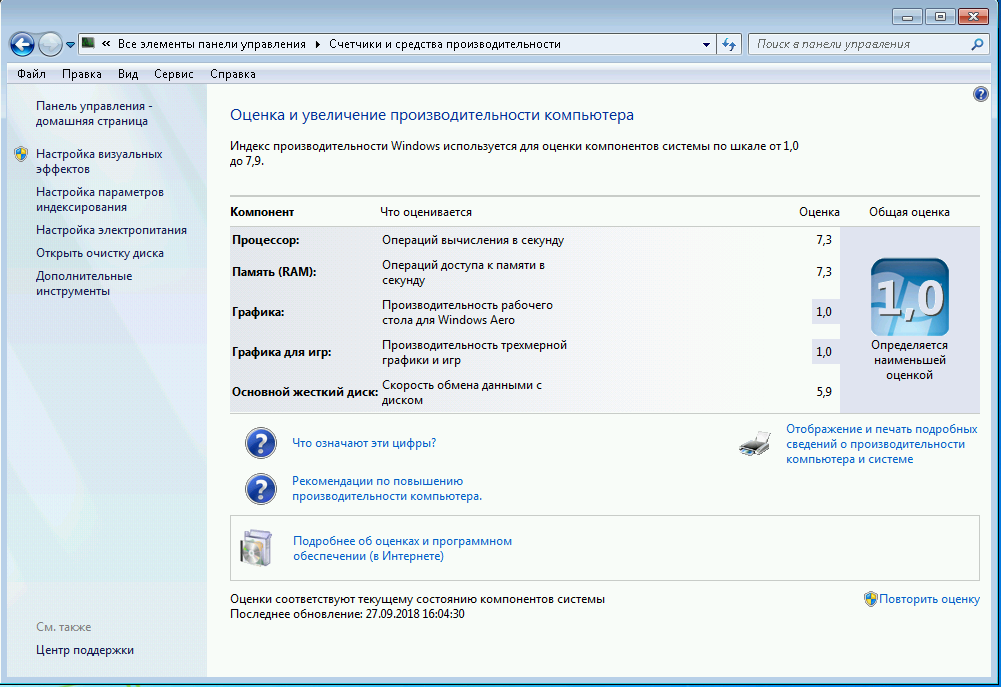
Task: Click the blue Help question icon
Action: click(981, 94)
